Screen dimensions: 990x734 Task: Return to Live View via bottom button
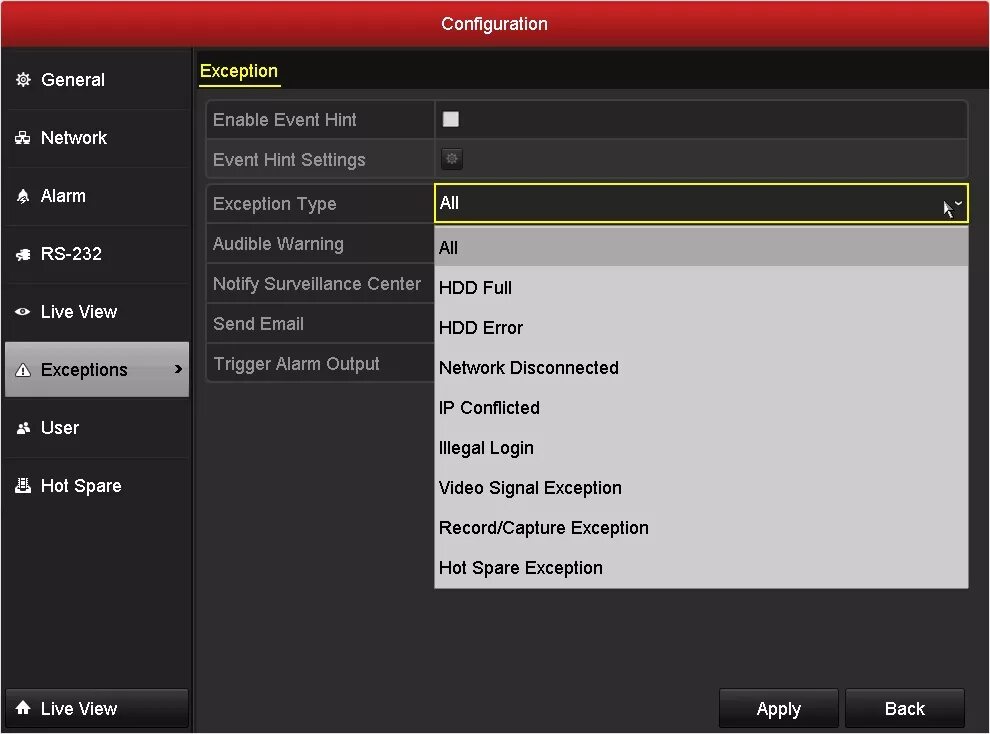click(x=97, y=708)
